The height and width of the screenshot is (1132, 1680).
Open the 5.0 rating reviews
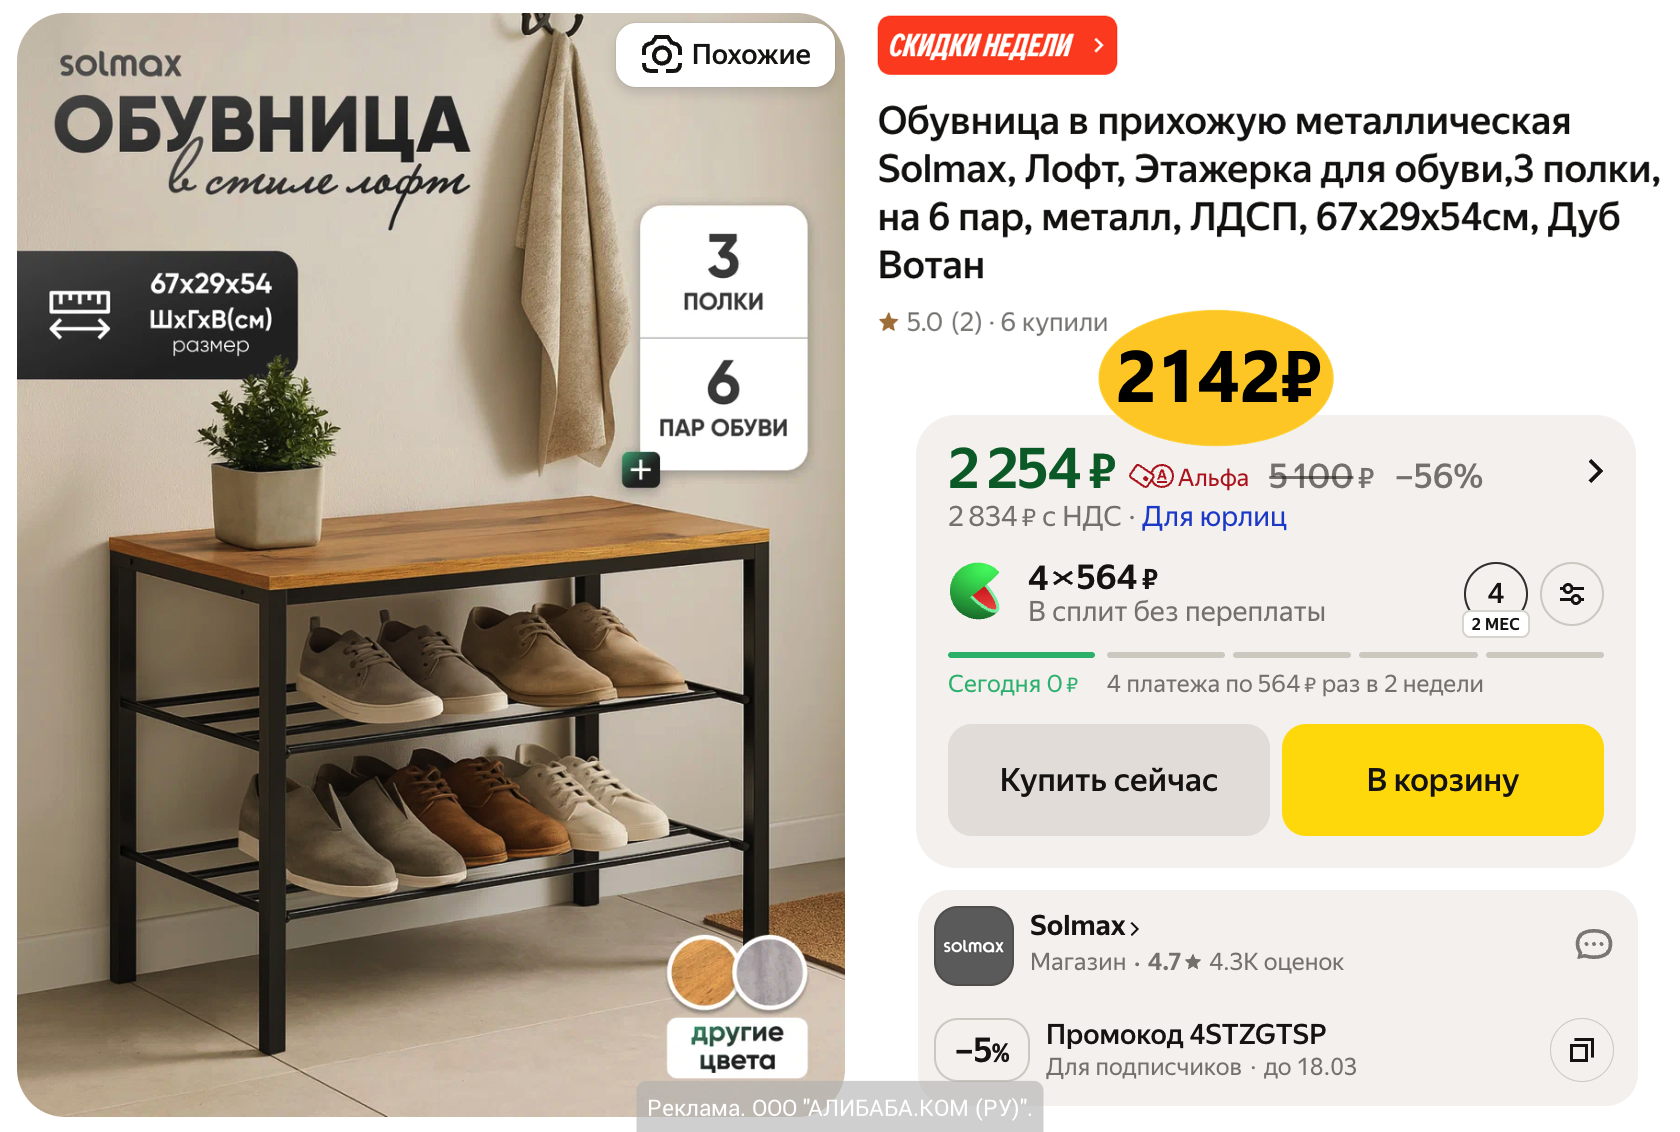(930, 322)
